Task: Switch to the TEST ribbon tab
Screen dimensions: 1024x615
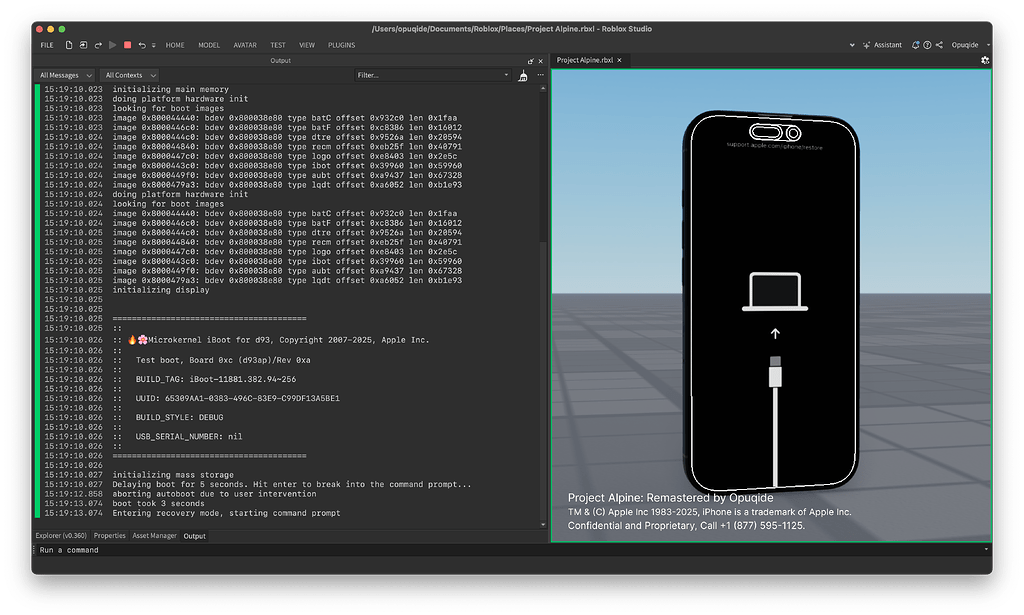Action: [x=280, y=45]
